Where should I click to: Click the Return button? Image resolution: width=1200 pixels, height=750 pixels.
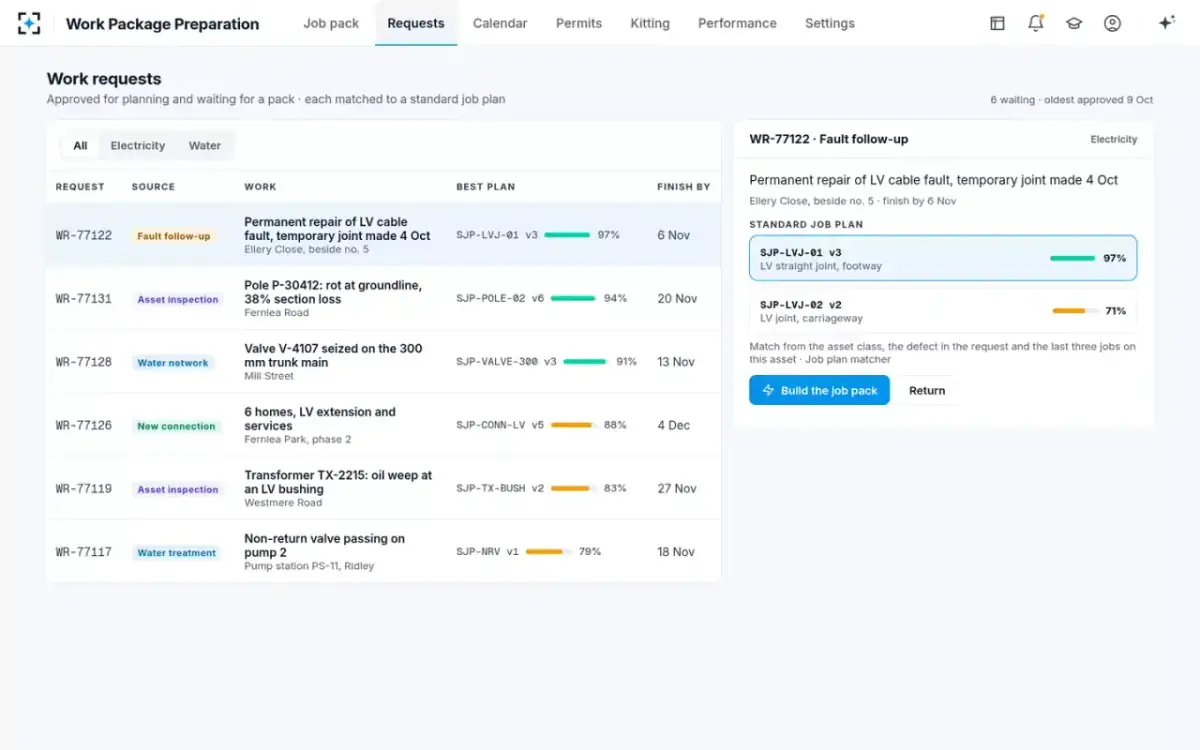pyautogui.click(x=927, y=390)
